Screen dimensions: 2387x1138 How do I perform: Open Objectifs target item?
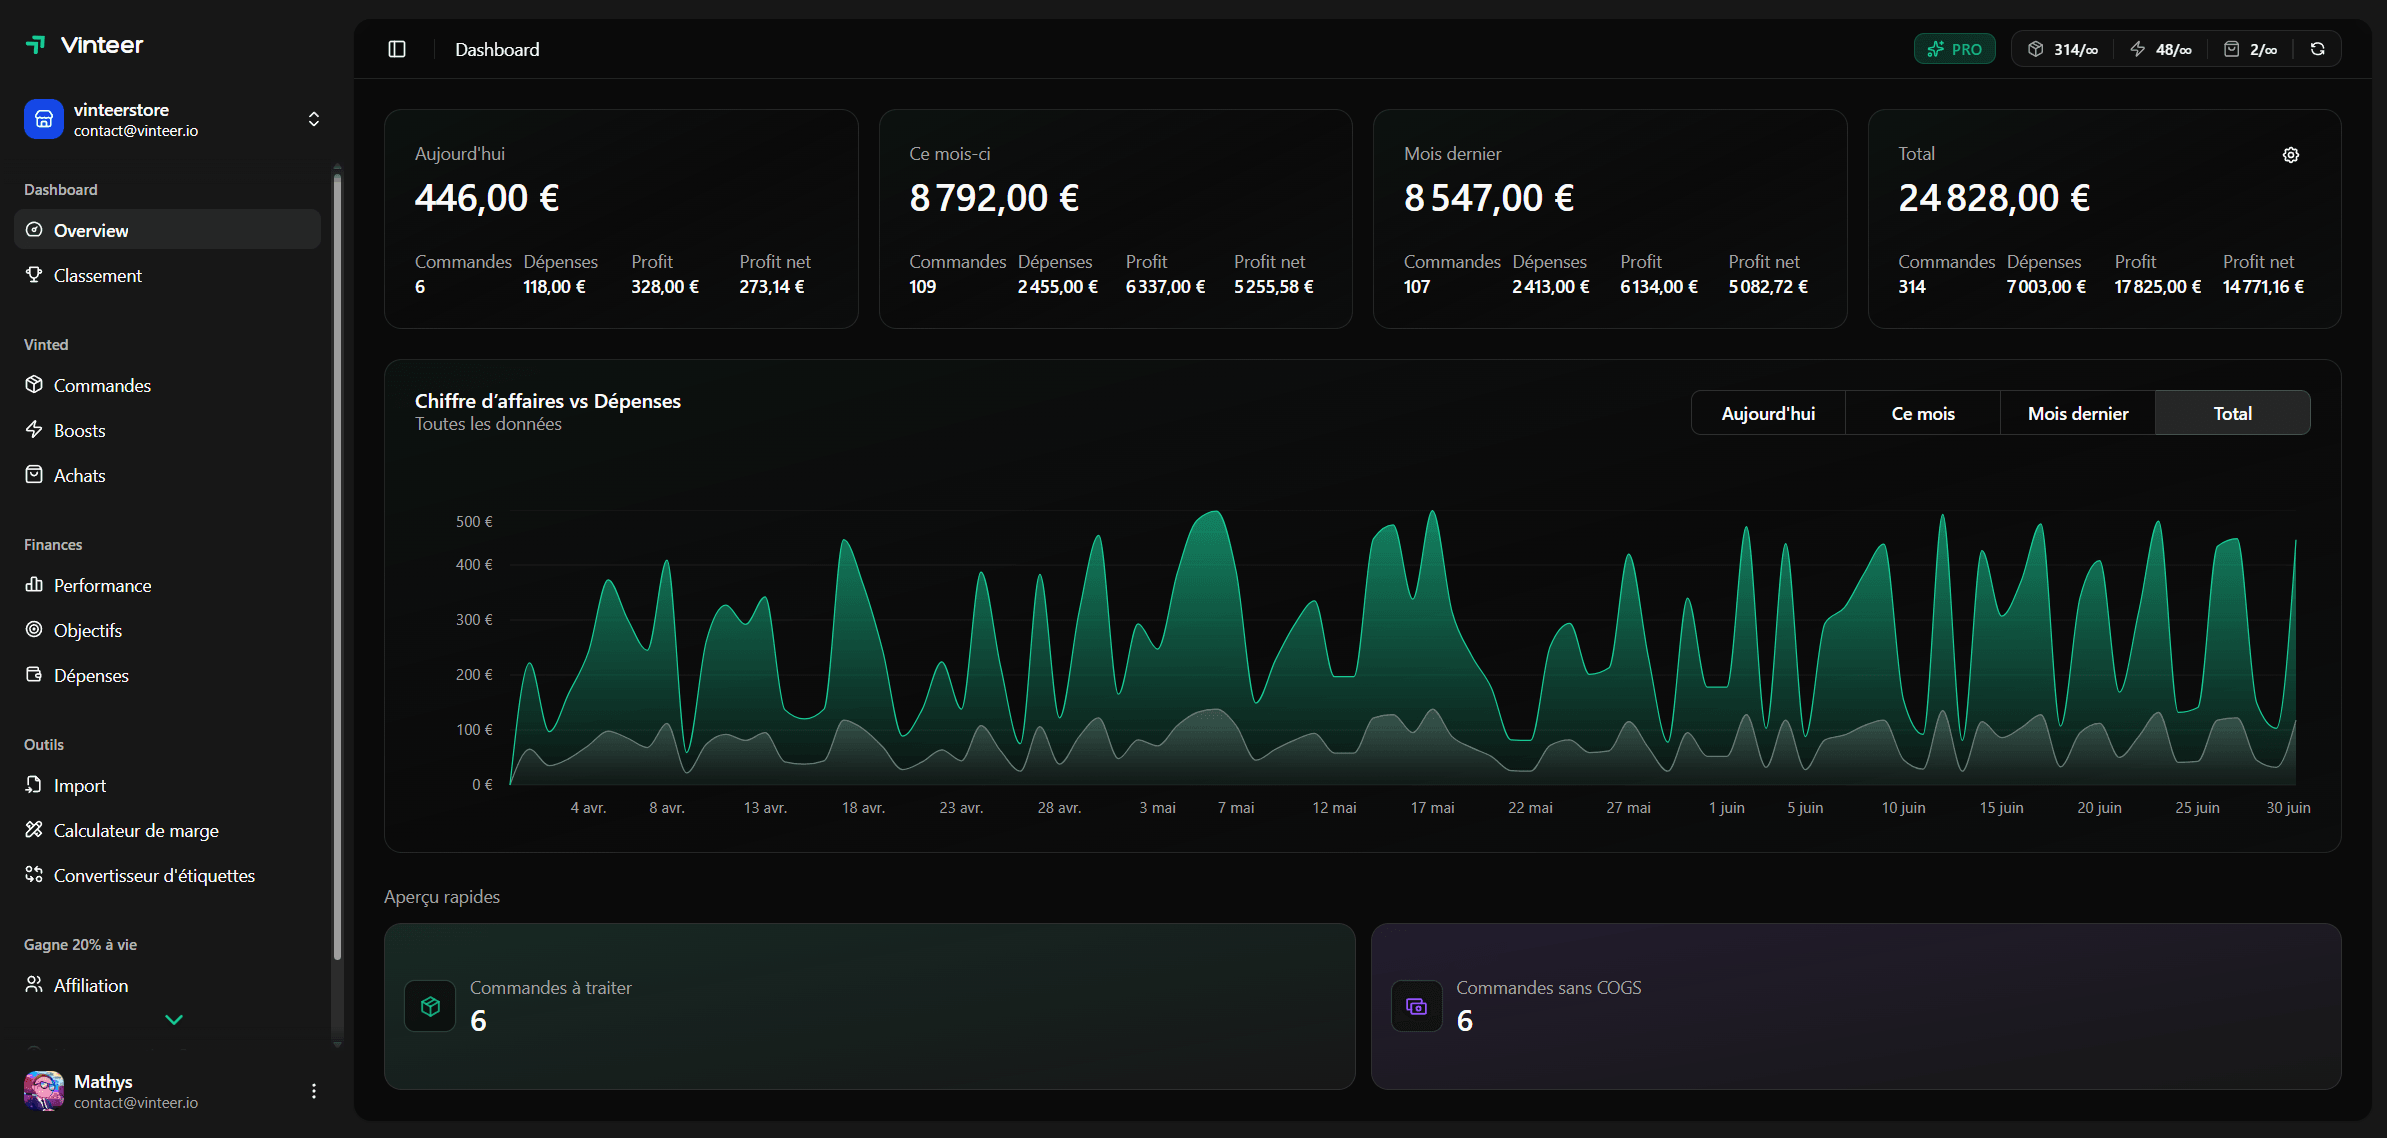[87, 630]
